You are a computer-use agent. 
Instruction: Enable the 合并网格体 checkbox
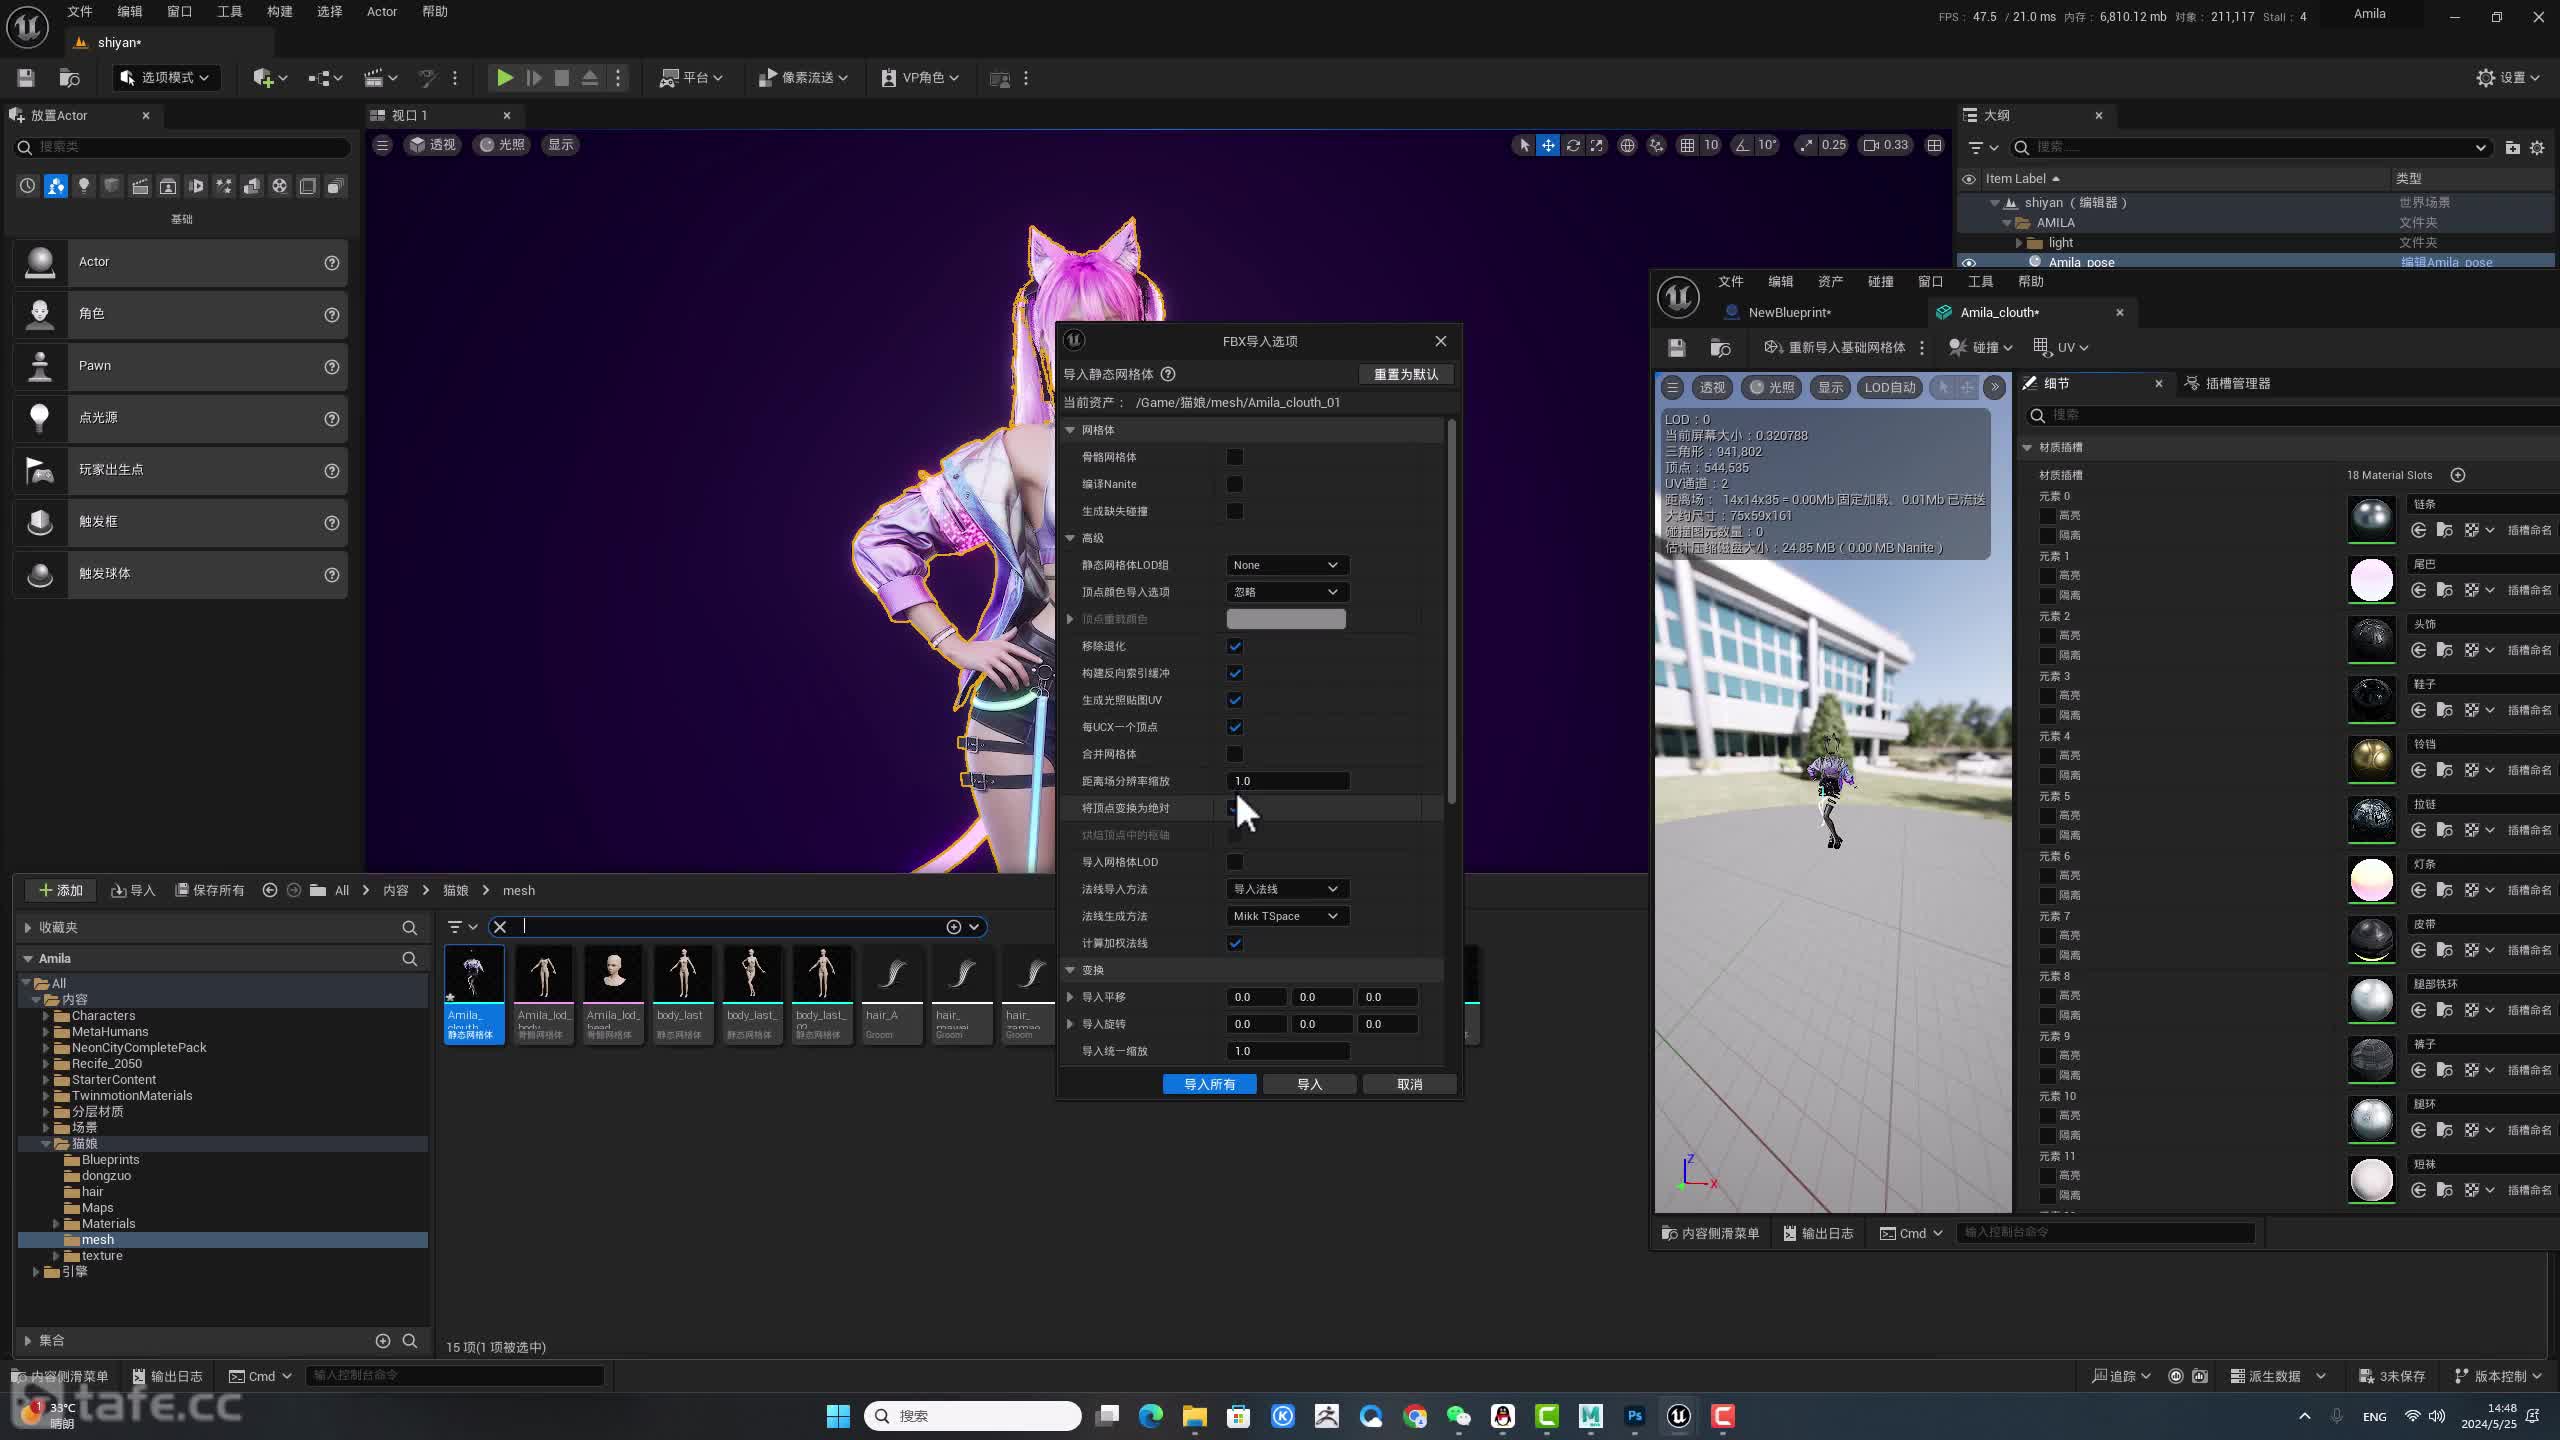(1235, 754)
